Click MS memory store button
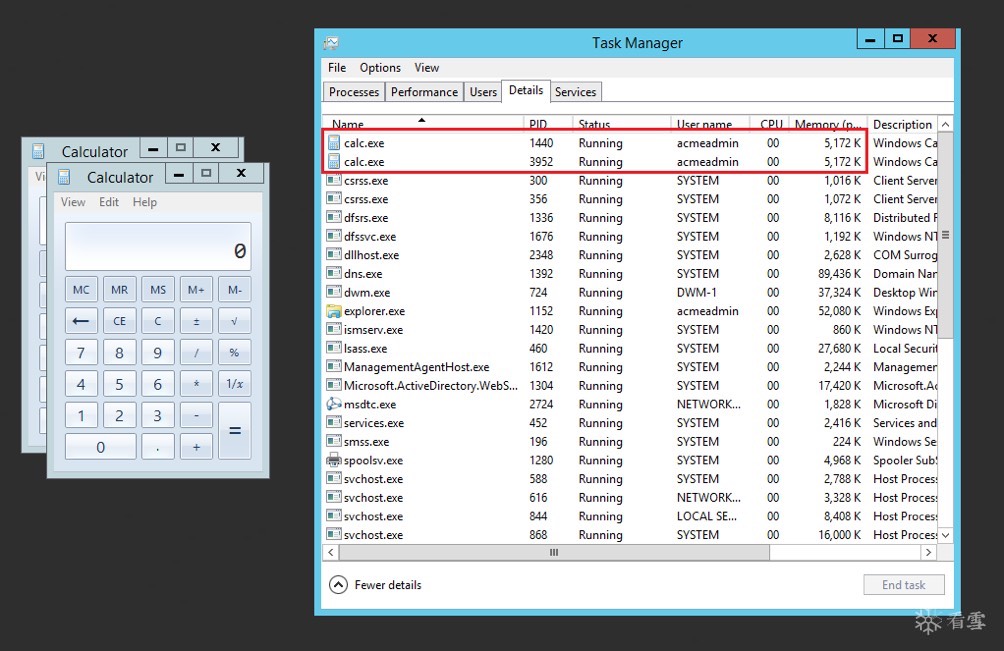 pos(158,289)
